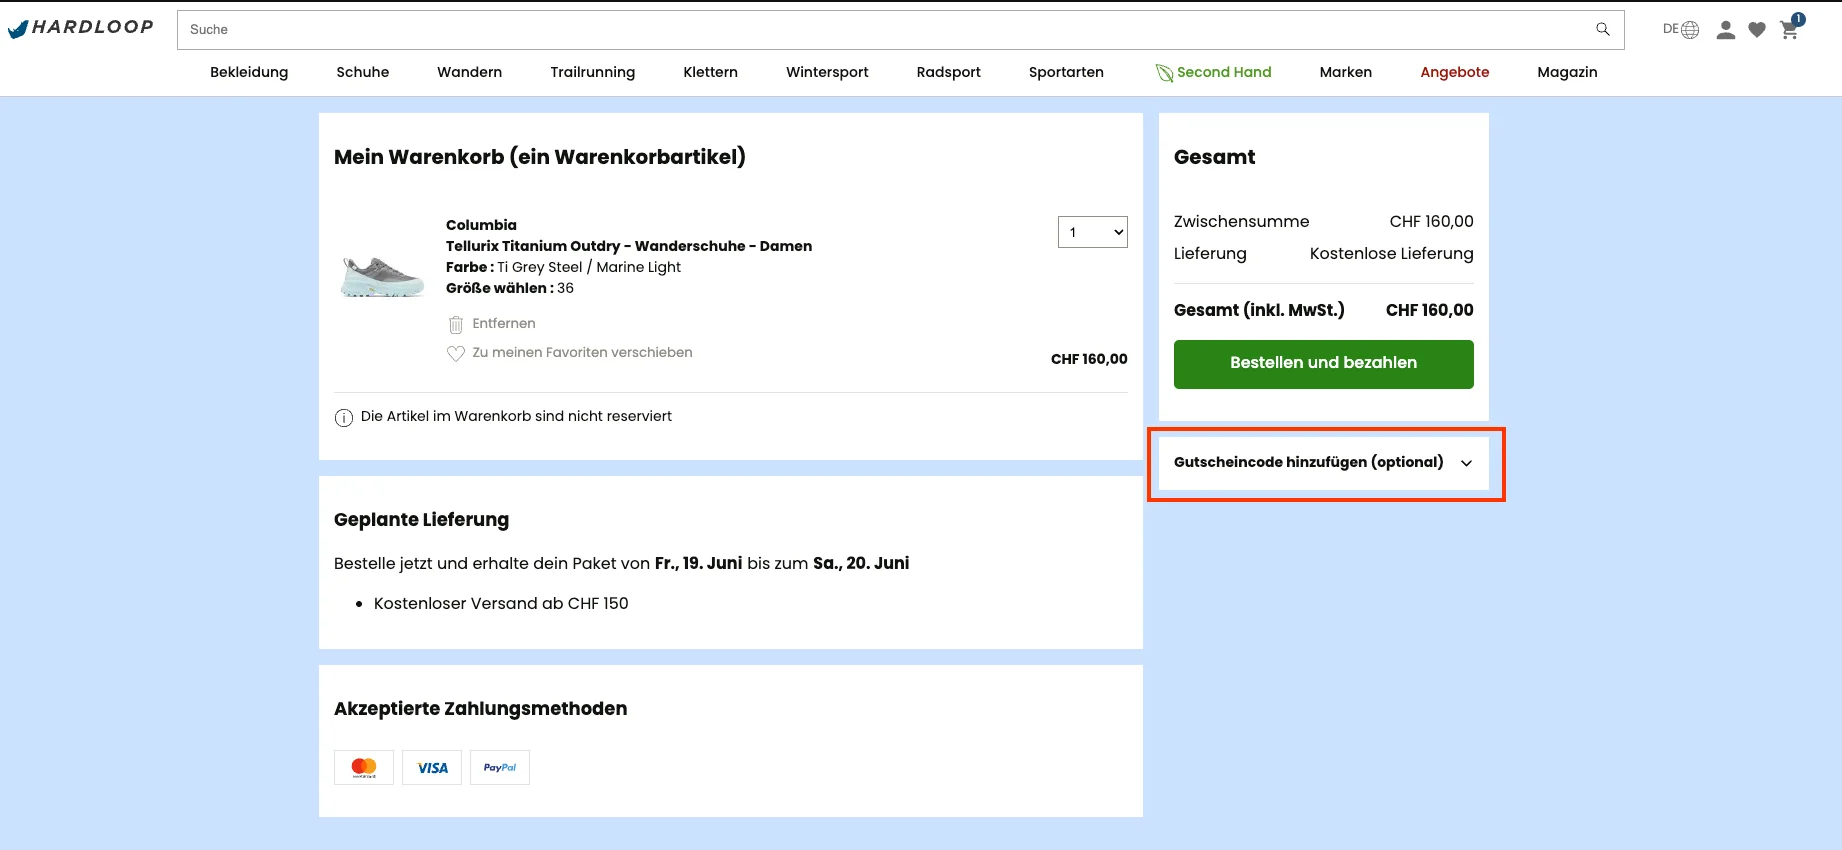Click Farbe: Ti Grey Steel / Marine Light text

coord(563,267)
